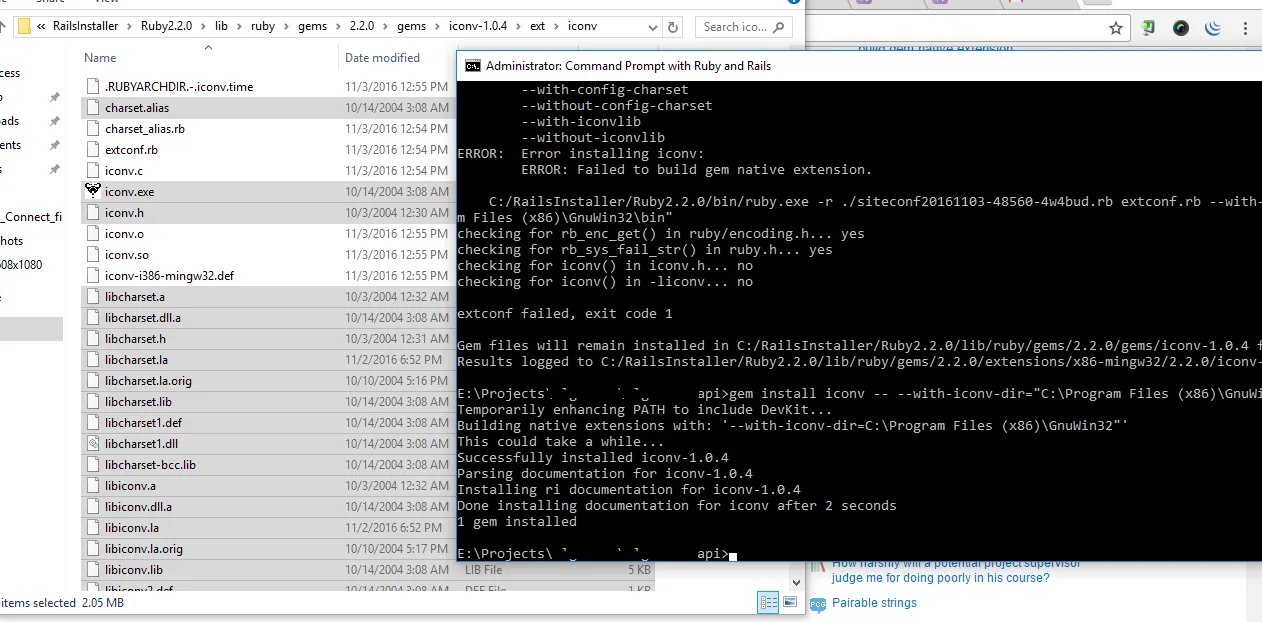
Task: Click the Pairable strings question site icon
Action: tap(817, 603)
